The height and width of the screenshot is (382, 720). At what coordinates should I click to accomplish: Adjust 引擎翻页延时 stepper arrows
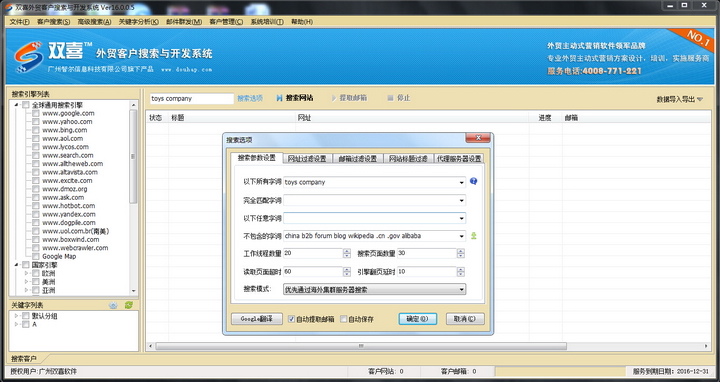461,272
